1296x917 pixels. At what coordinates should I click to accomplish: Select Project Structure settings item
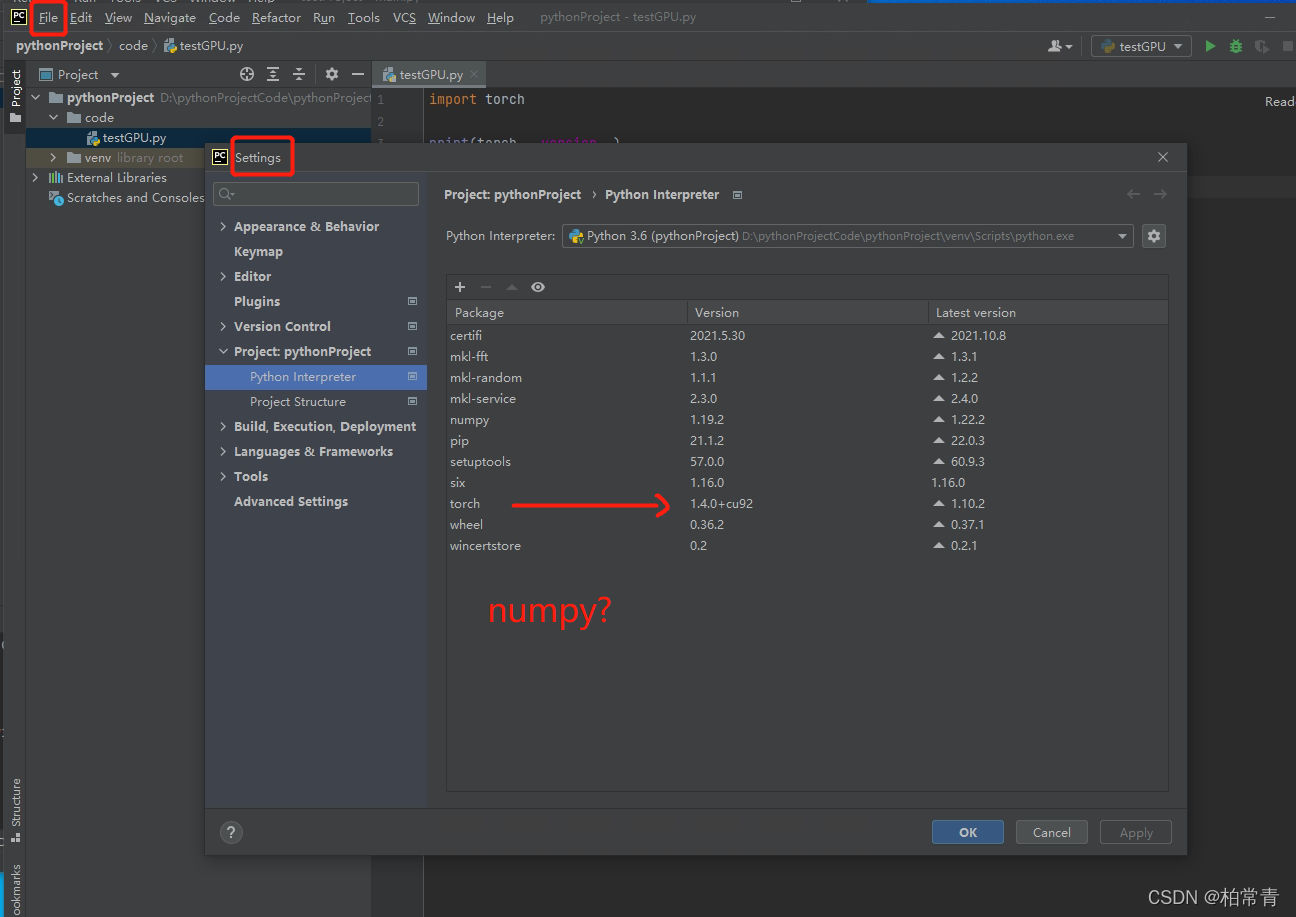298,402
